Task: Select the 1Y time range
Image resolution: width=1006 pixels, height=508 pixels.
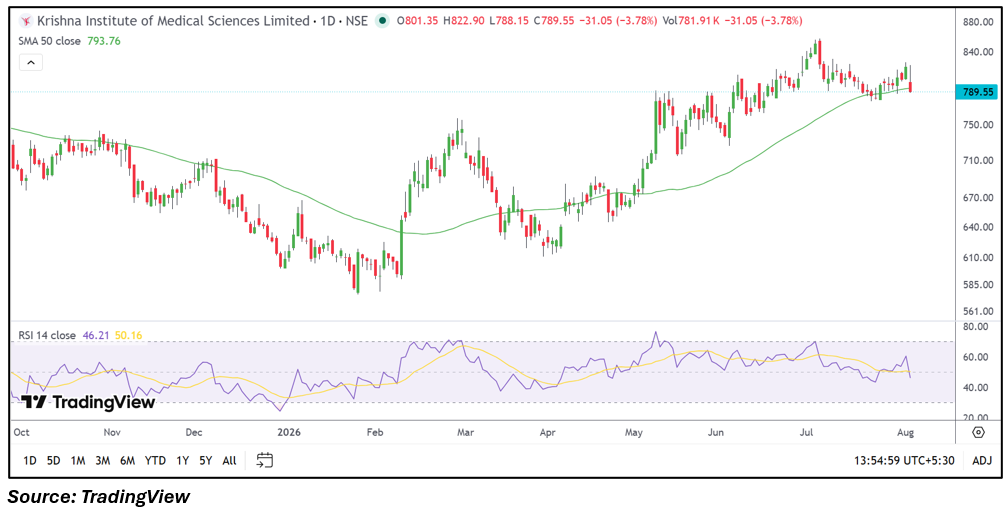Action: coord(182,461)
